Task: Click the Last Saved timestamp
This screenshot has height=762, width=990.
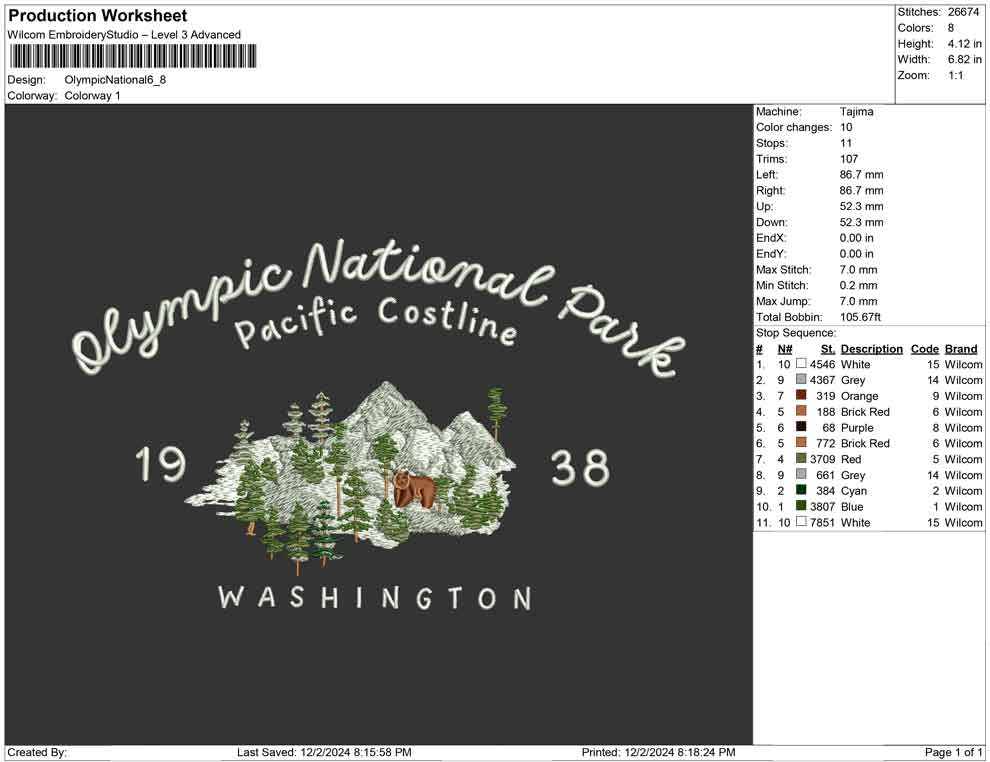Action: (324, 752)
